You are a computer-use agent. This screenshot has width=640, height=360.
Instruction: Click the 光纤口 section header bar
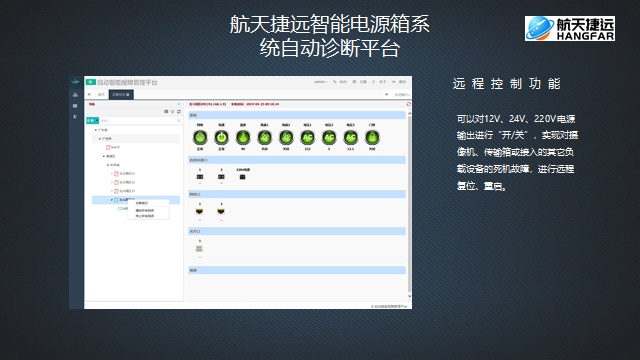point(297,231)
